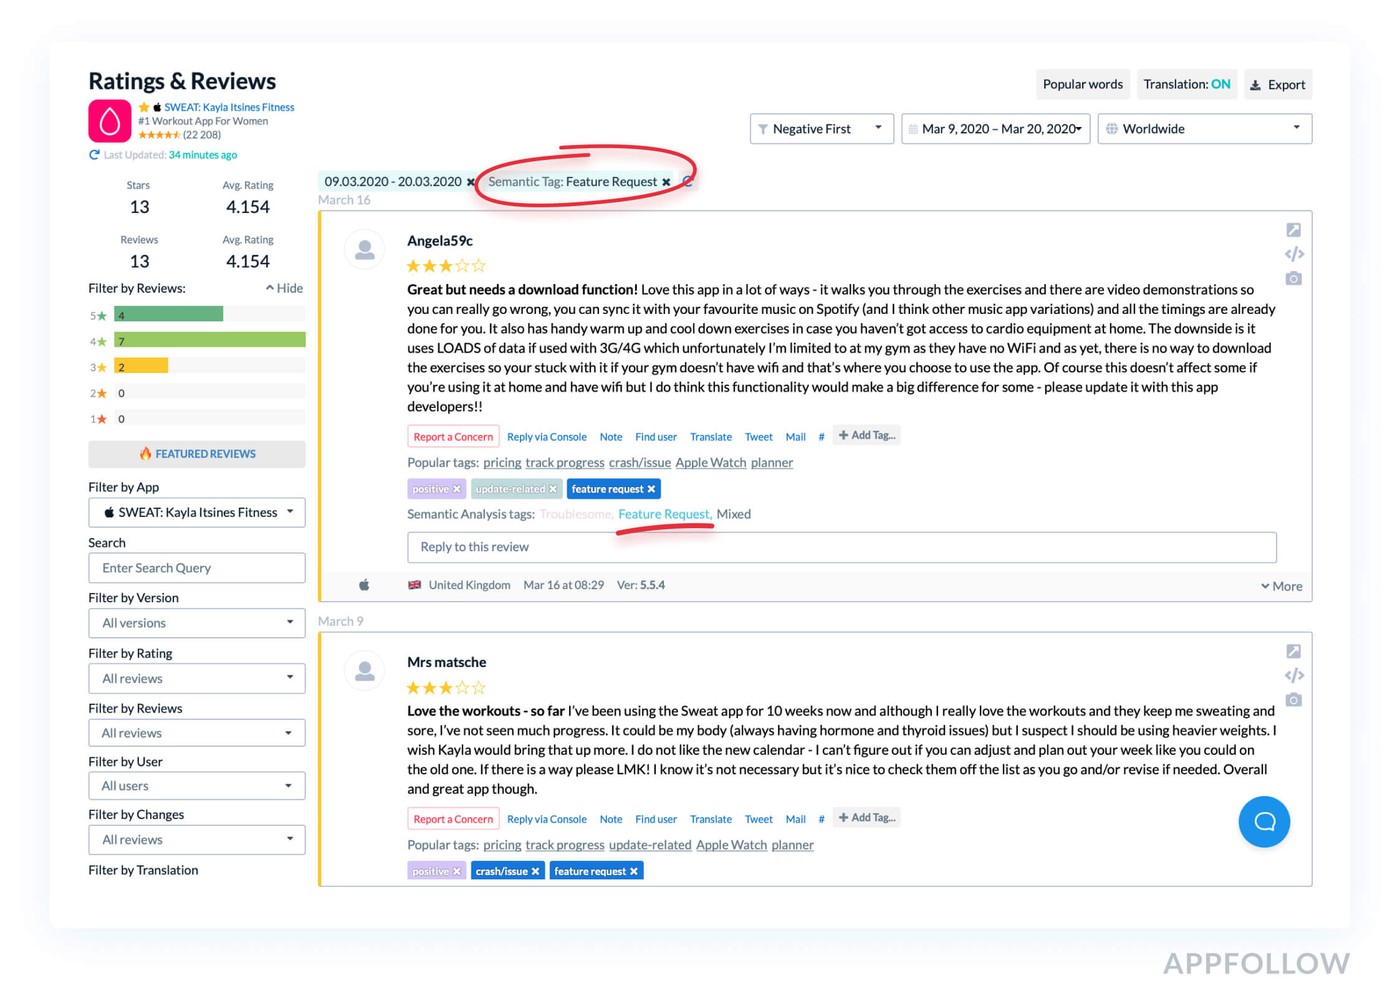Viewport: 1400px width, 999px height.
Task: Click camera screenshot icon on Mrs matsche review
Action: [x=1293, y=699]
